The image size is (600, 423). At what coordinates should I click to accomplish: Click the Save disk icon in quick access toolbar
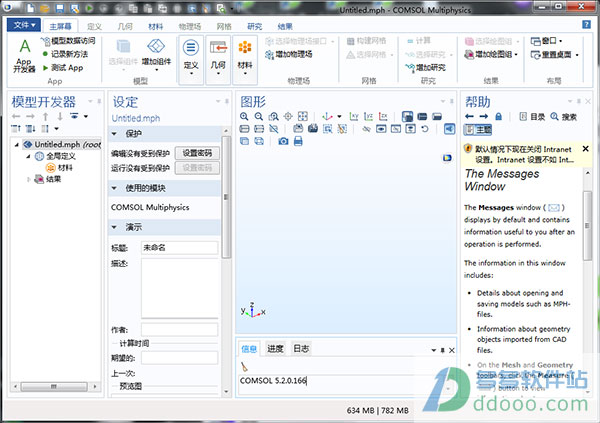tap(60, 8)
